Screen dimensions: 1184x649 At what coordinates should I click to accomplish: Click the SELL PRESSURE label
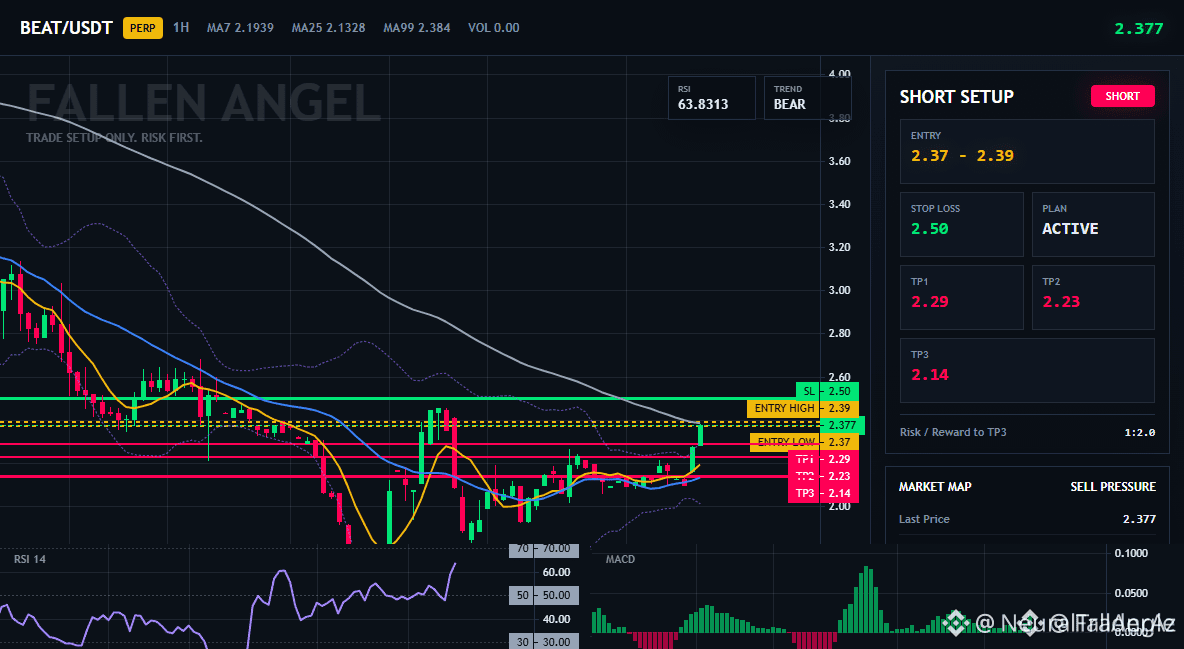pos(1112,487)
